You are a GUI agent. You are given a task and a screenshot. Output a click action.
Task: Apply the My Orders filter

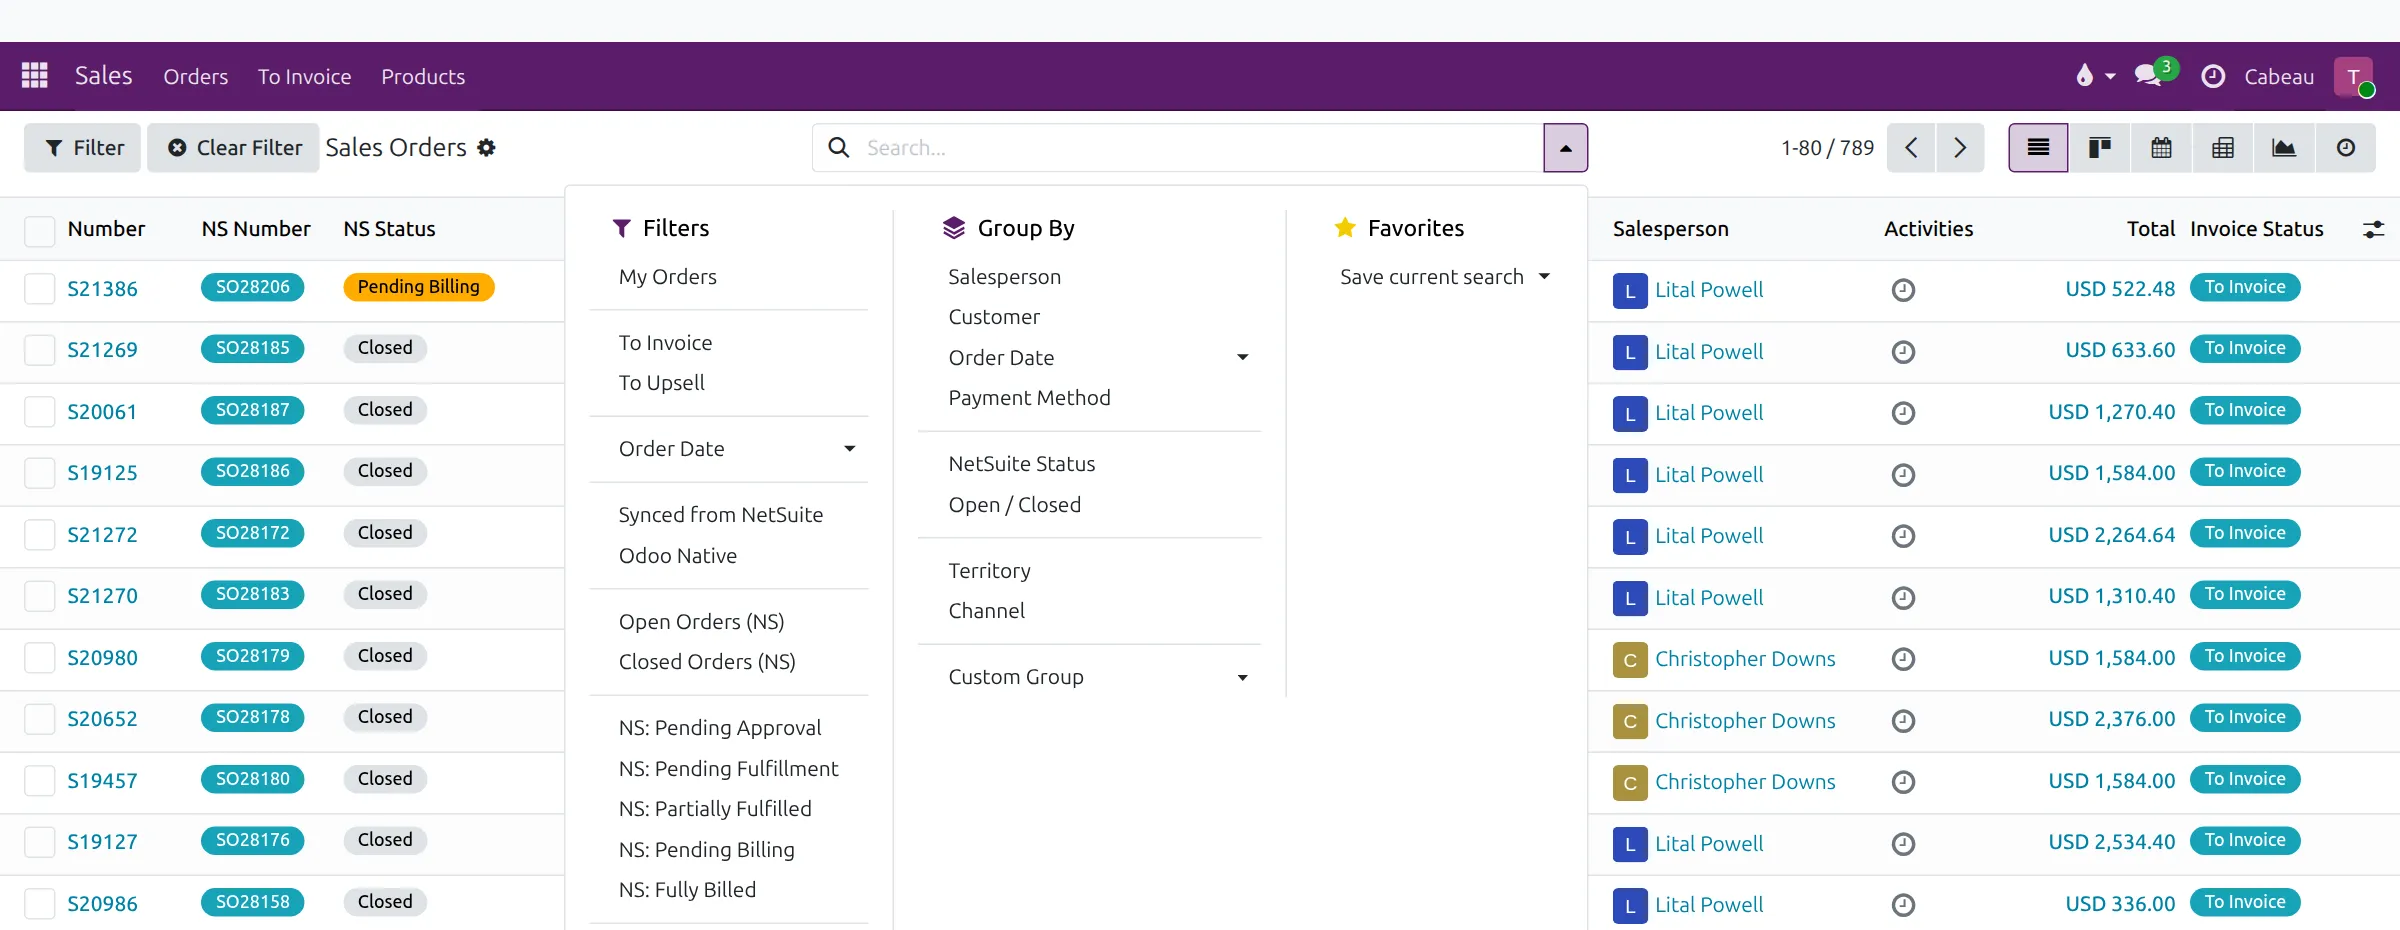pos(668,277)
